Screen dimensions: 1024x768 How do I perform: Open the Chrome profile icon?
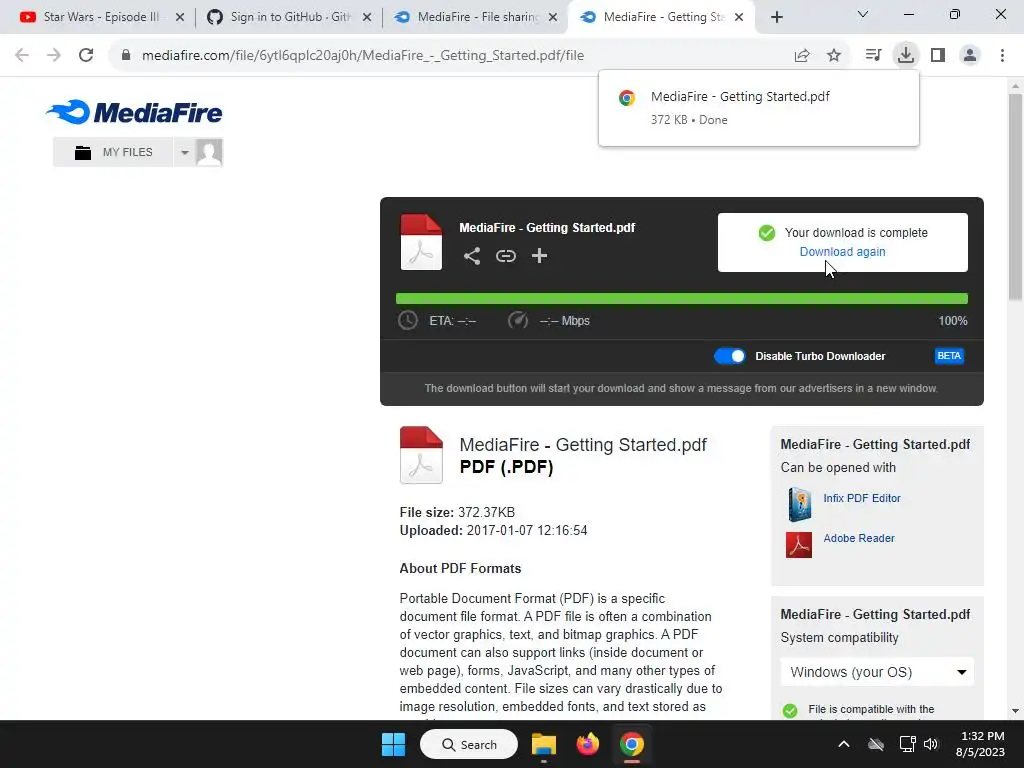click(970, 56)
